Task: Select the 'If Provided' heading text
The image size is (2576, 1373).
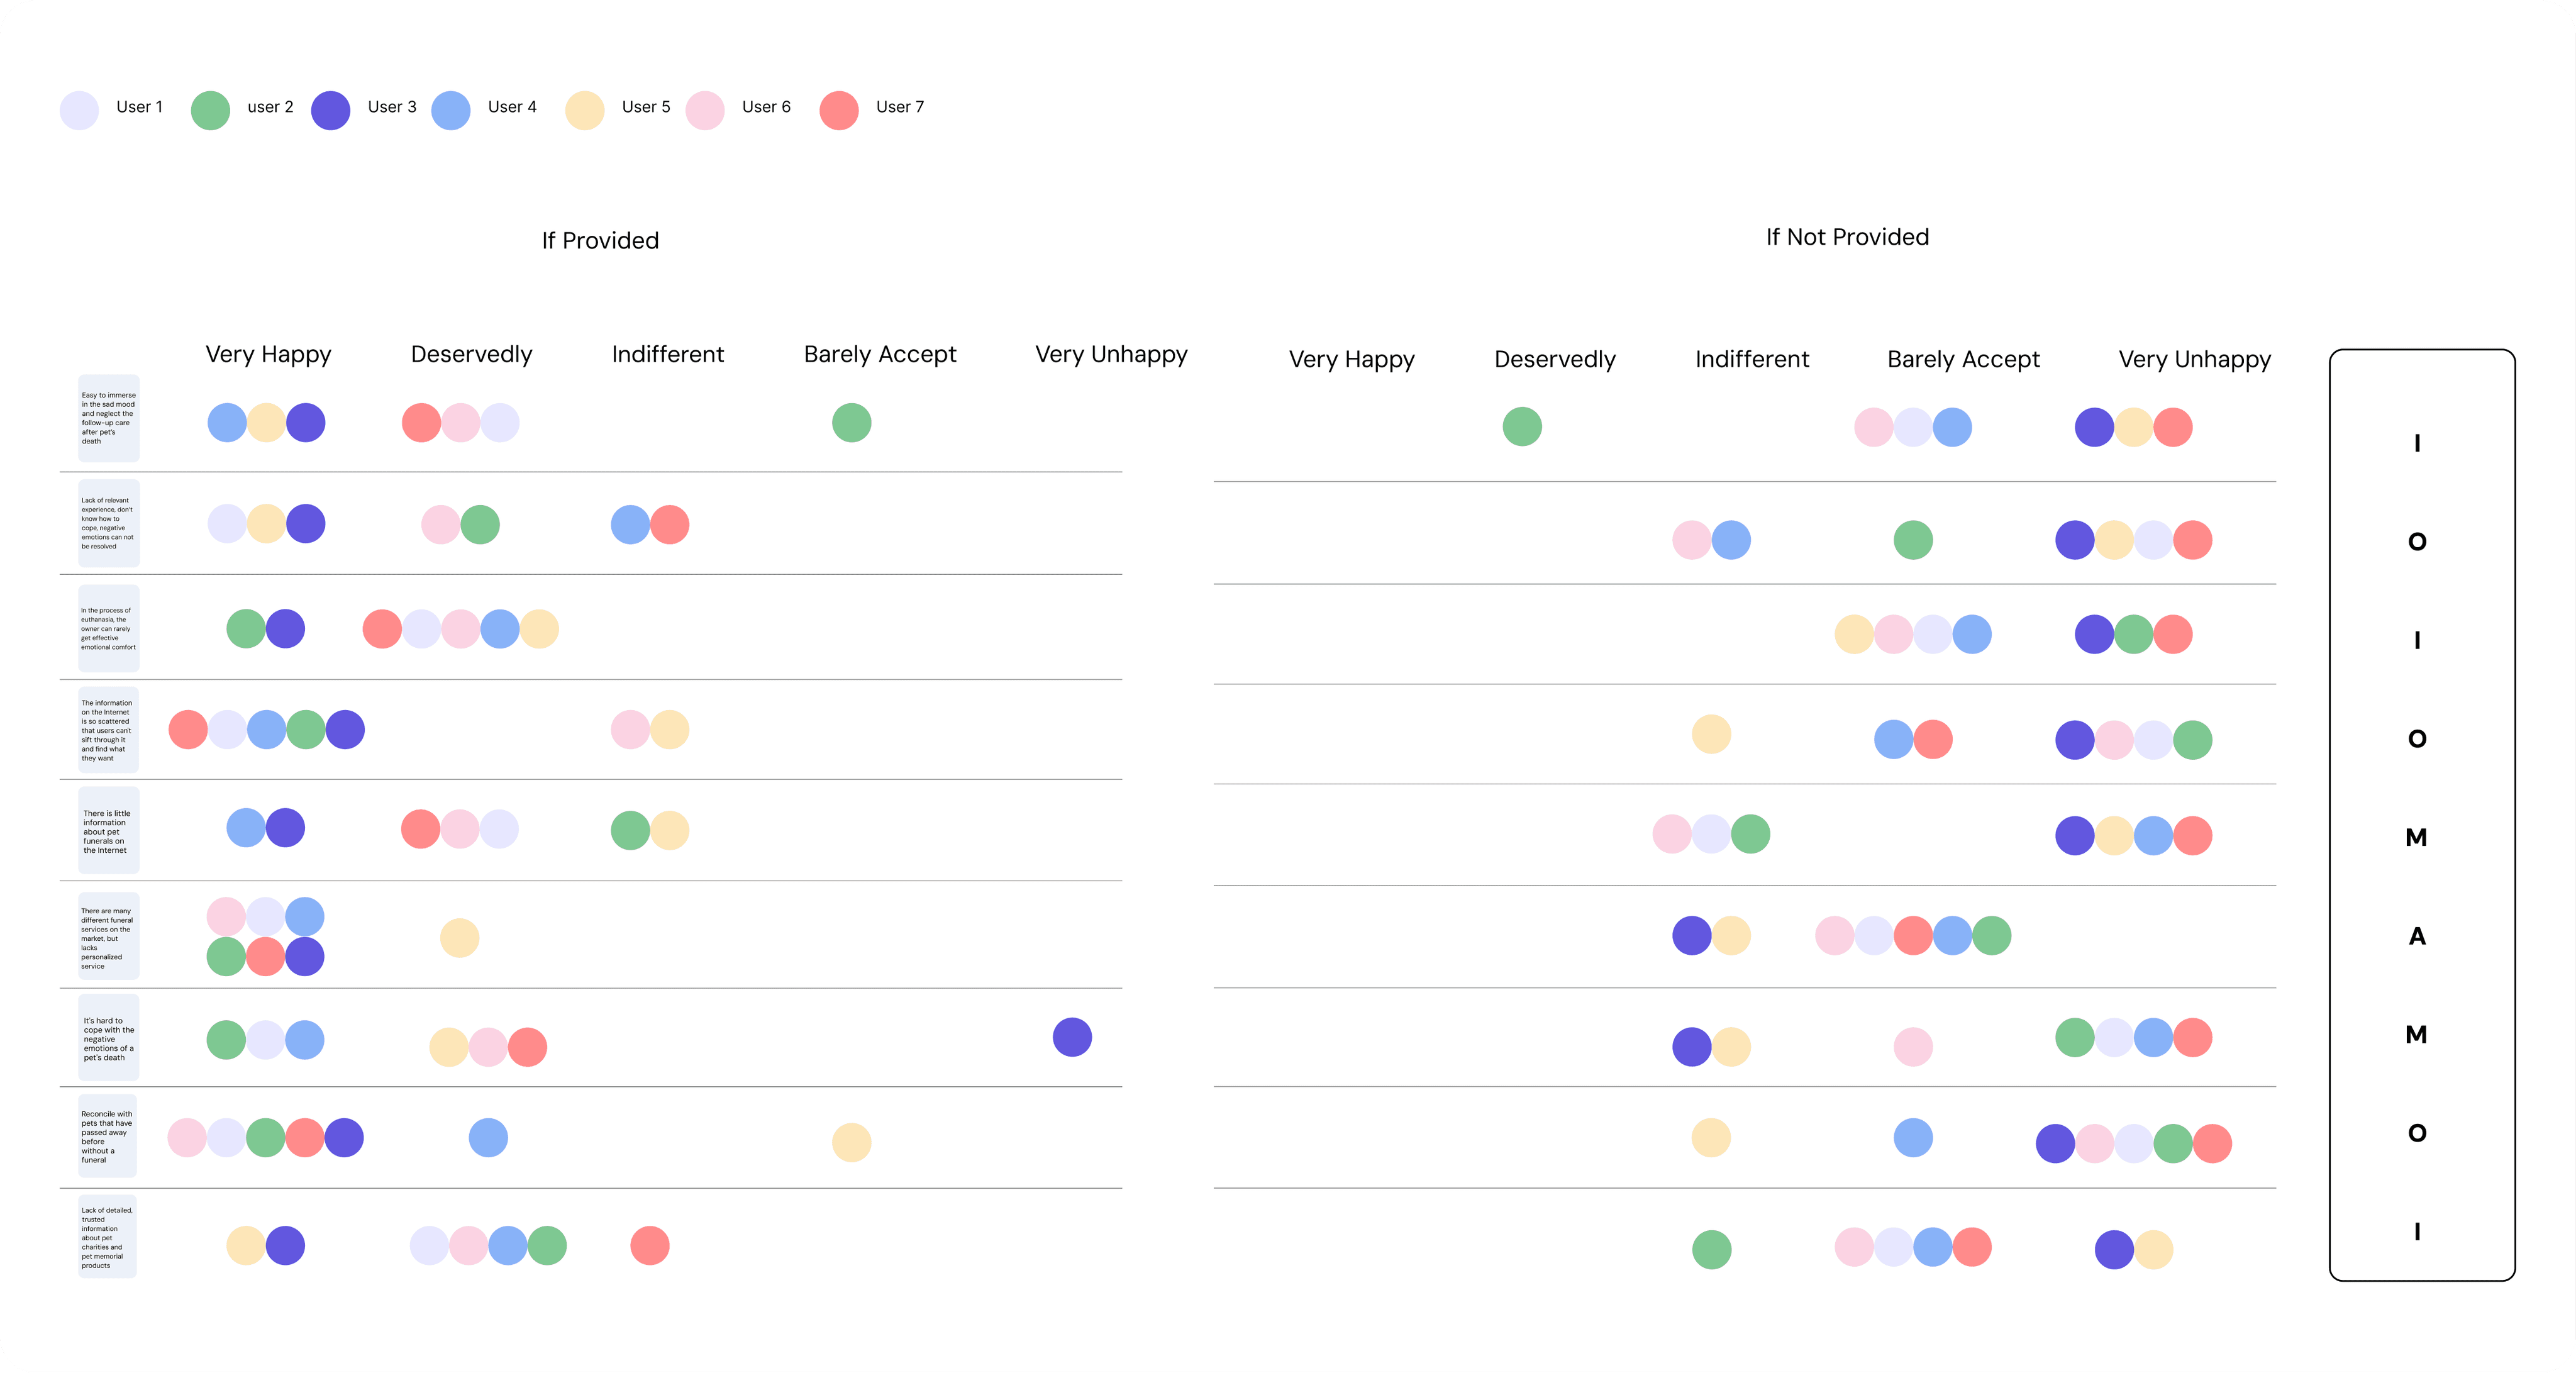Action: click(600, 241)
